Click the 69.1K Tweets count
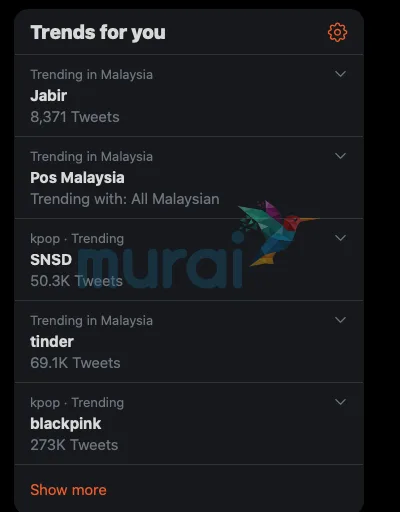400x512 pixels. [75, 363]
